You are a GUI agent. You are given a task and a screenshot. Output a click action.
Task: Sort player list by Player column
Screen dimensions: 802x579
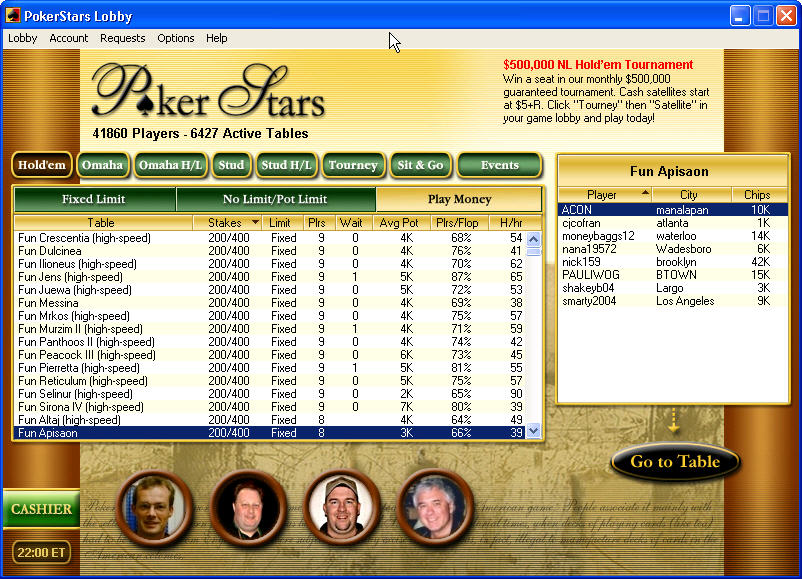(603, 195)
